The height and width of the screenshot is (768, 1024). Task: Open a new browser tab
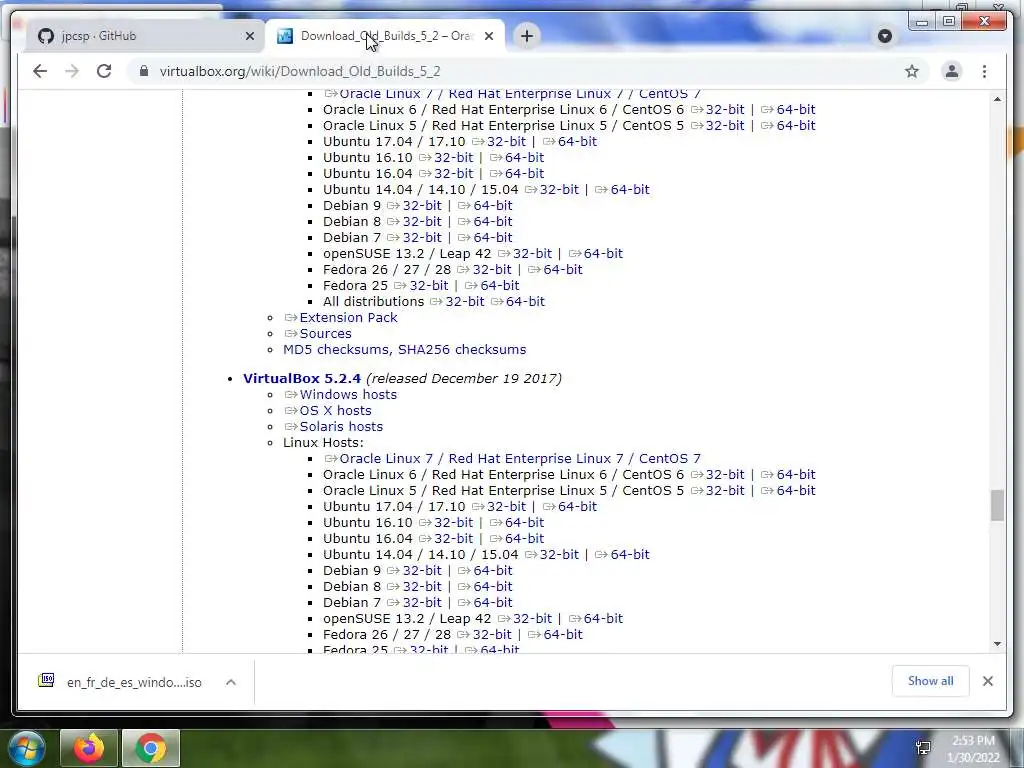(527, 36)
